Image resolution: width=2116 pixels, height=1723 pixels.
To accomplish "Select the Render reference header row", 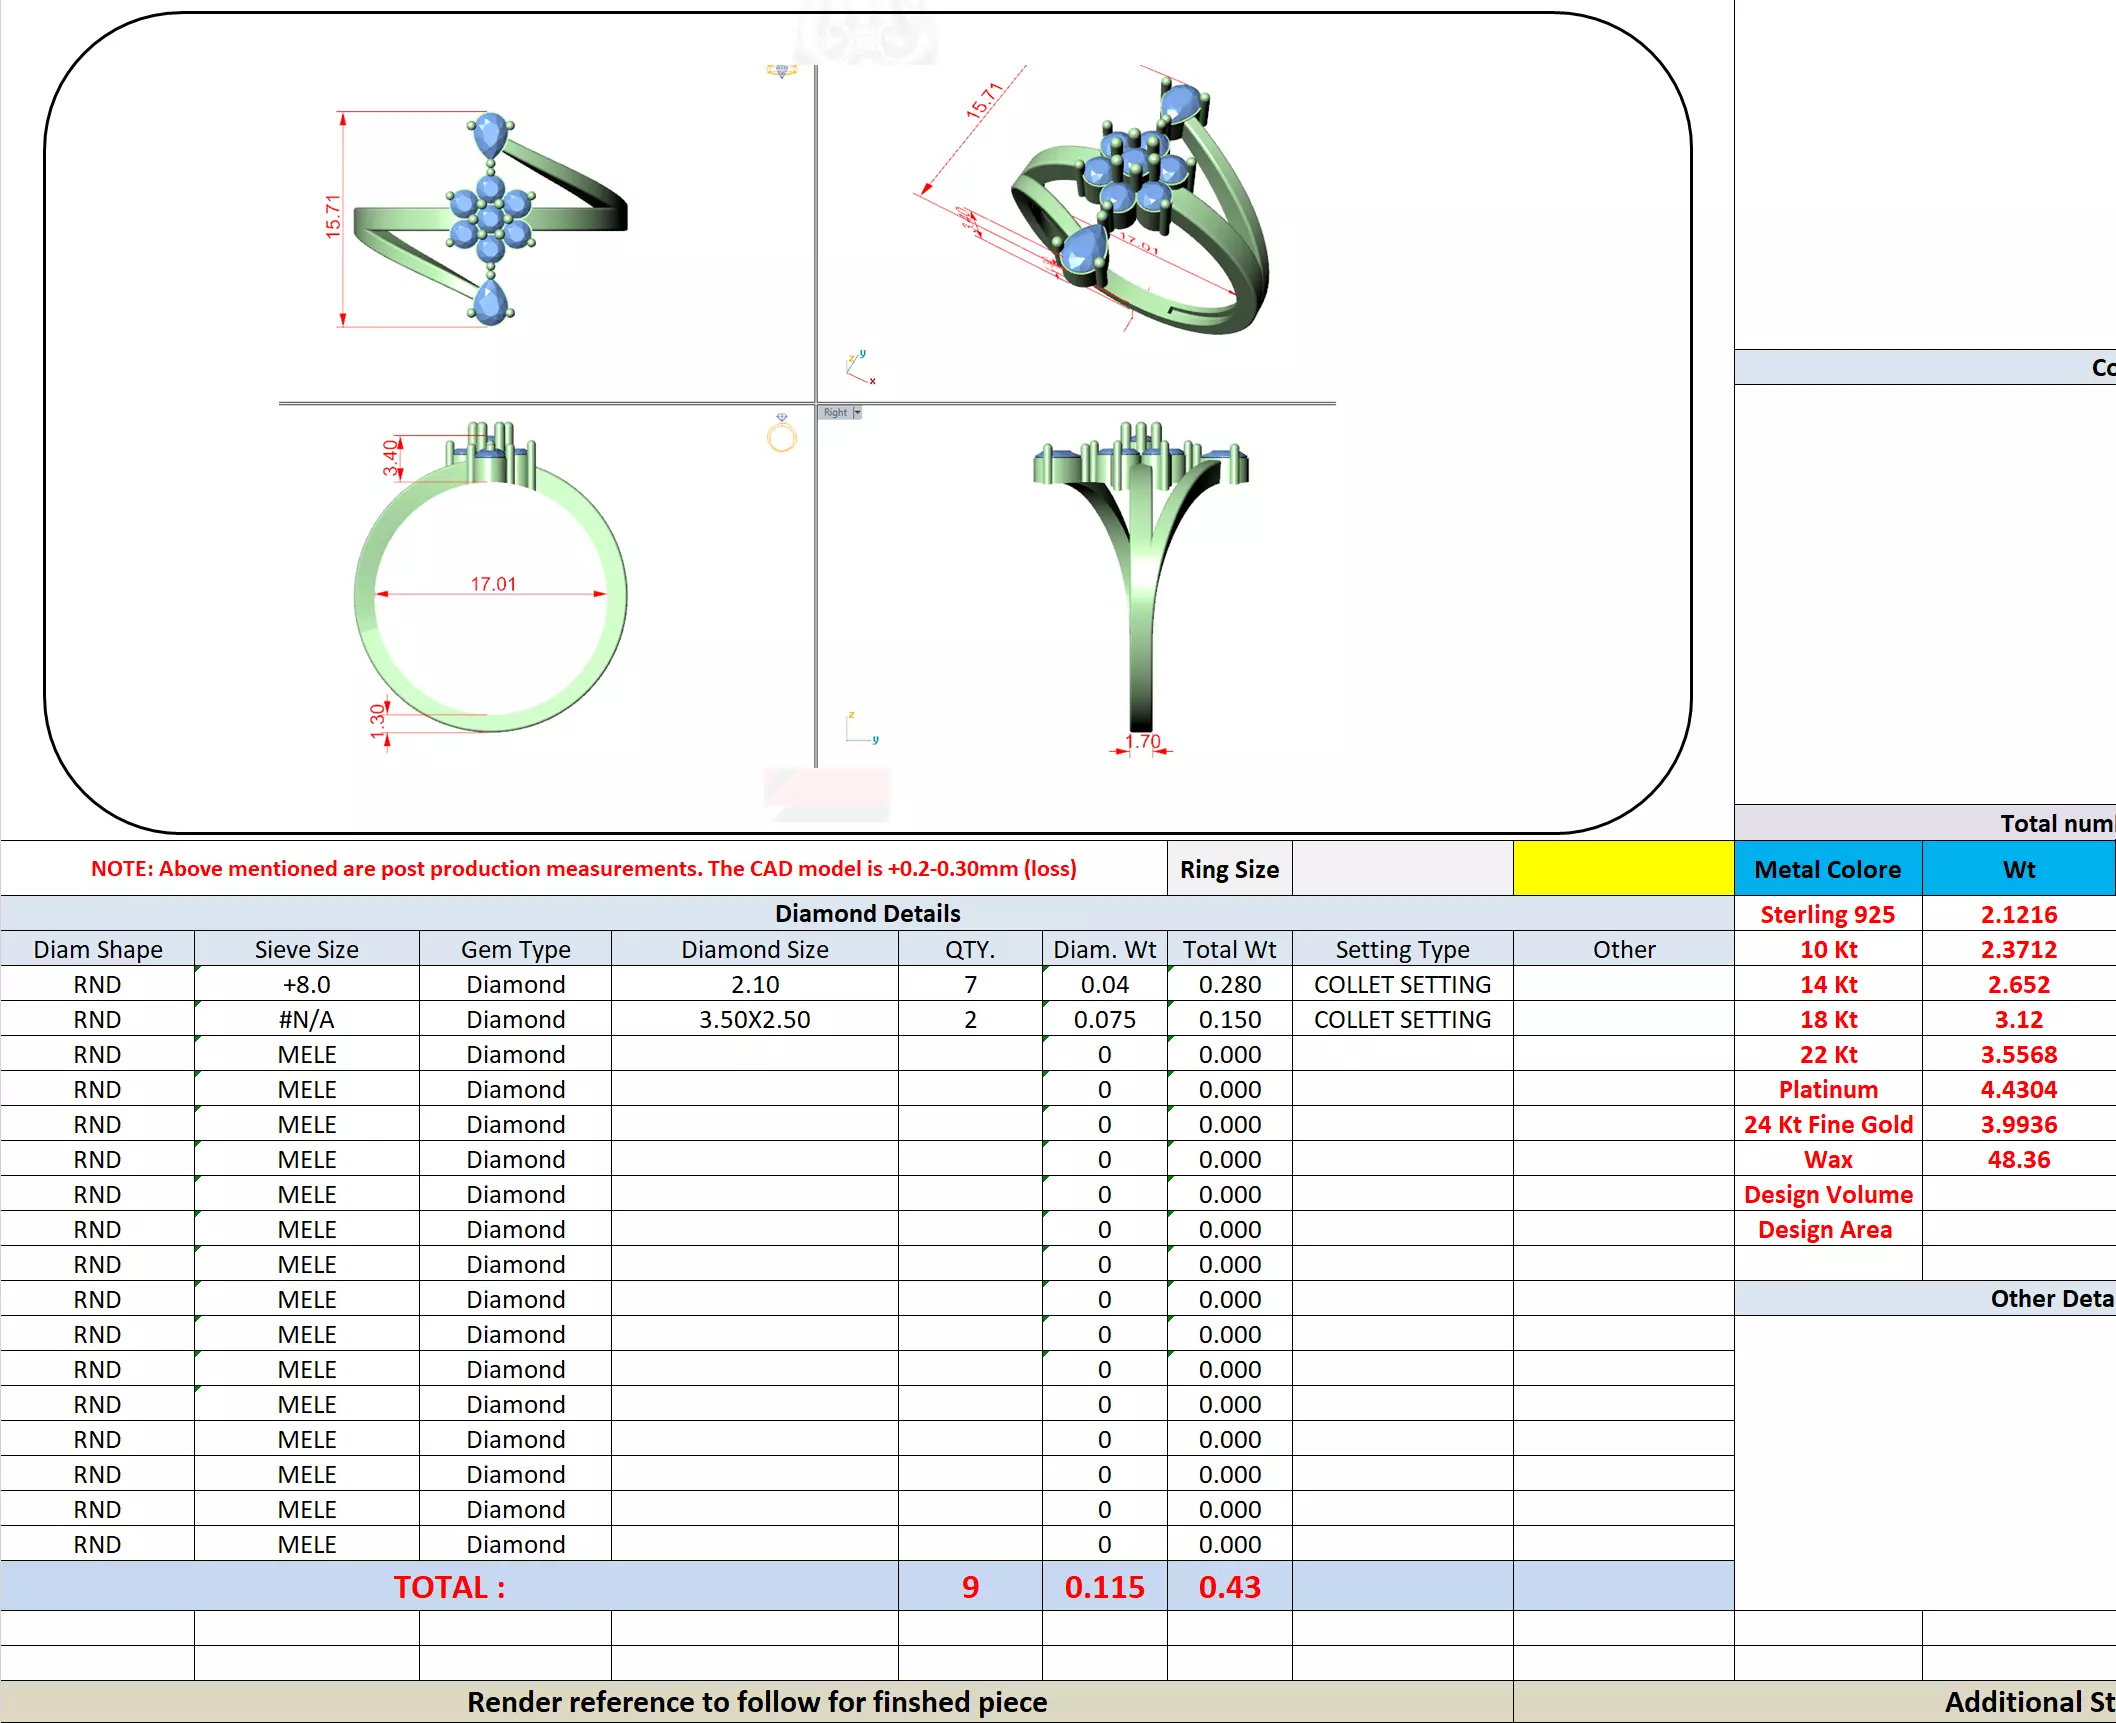I will tap(756, 1702).
